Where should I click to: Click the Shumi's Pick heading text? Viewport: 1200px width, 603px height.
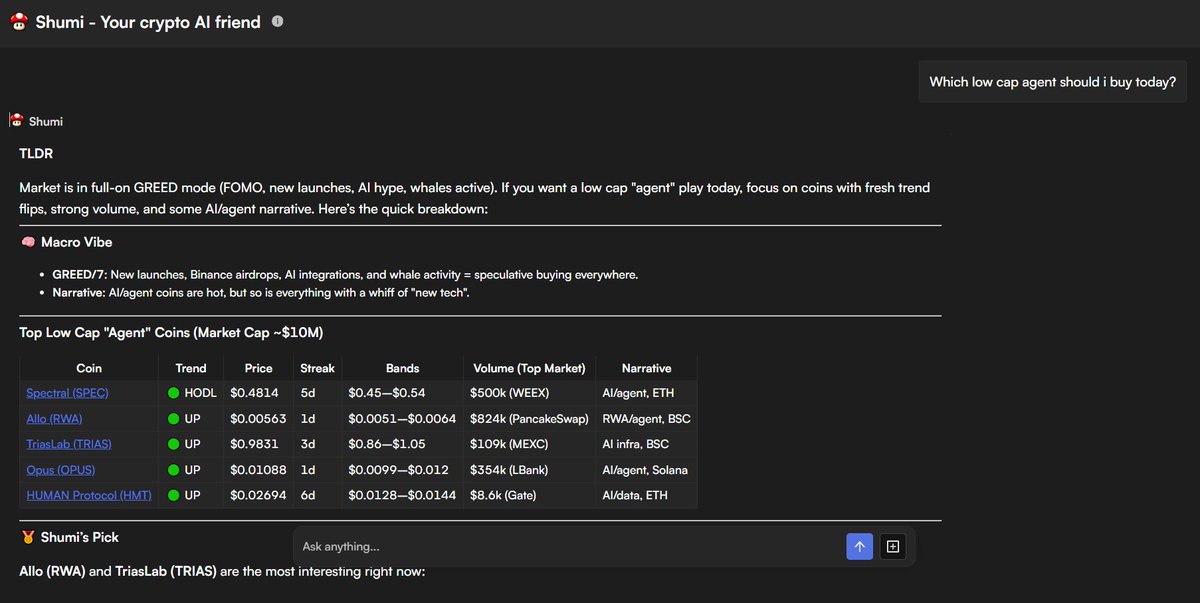point(80,537)
